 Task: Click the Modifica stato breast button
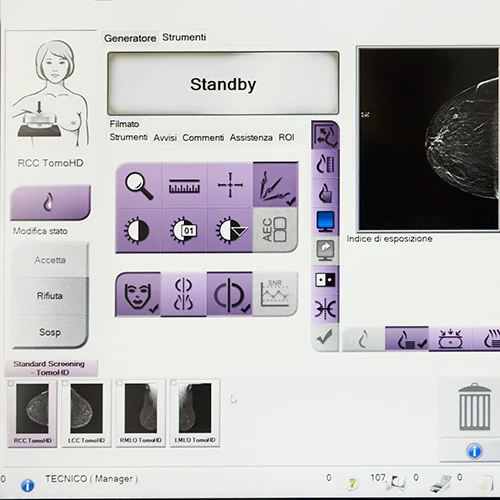point(50,203)
